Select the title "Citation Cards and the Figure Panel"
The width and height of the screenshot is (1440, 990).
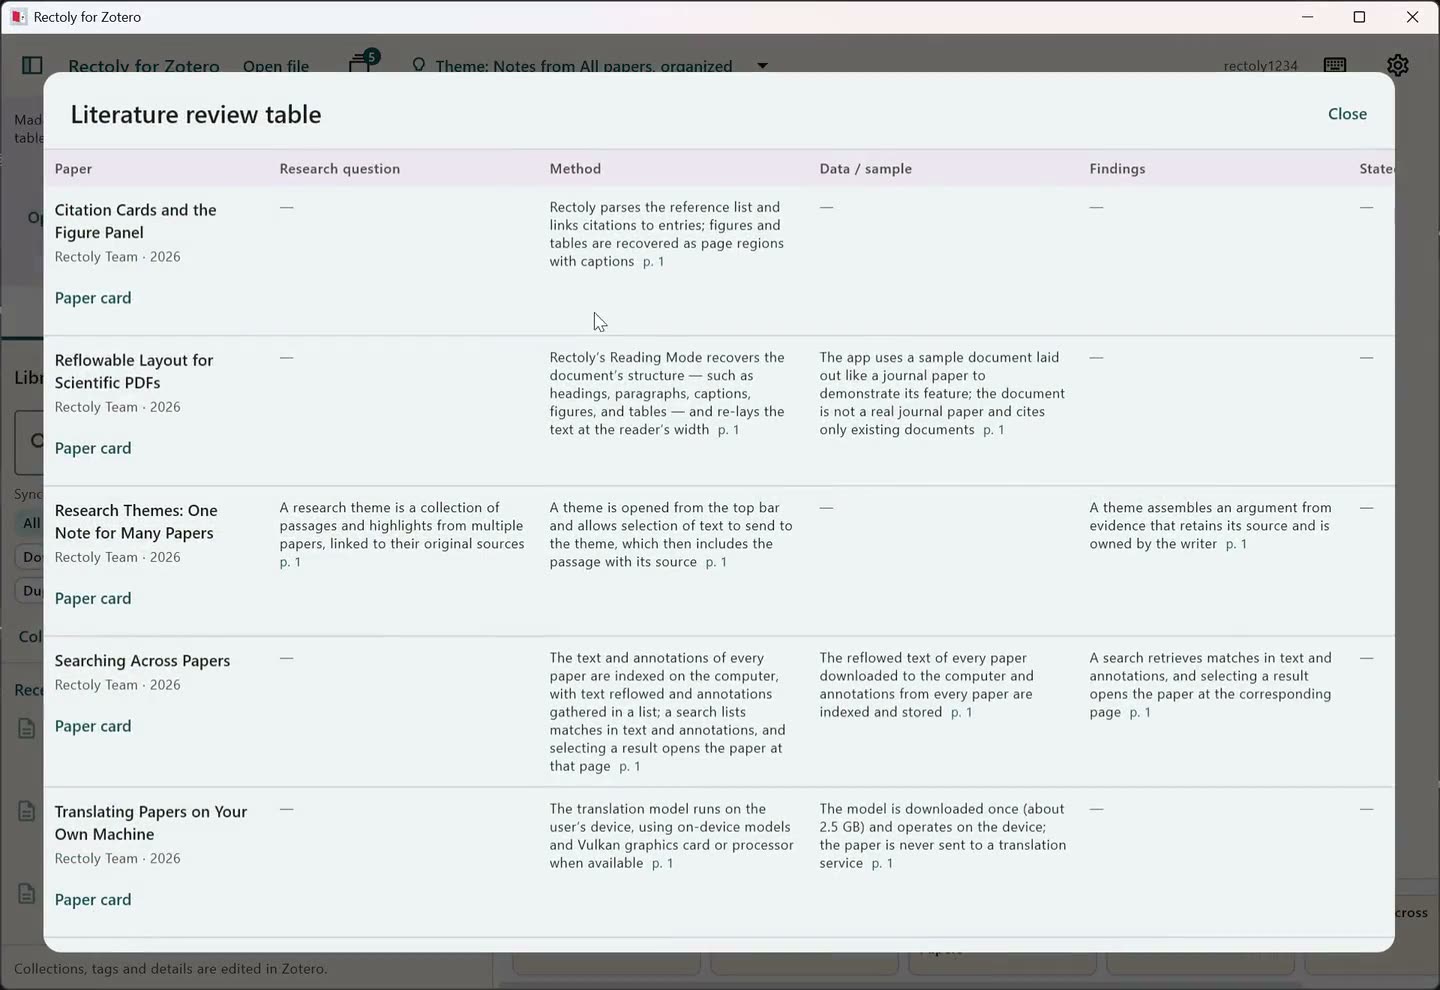pyautogui.click(x=136, y=221)
